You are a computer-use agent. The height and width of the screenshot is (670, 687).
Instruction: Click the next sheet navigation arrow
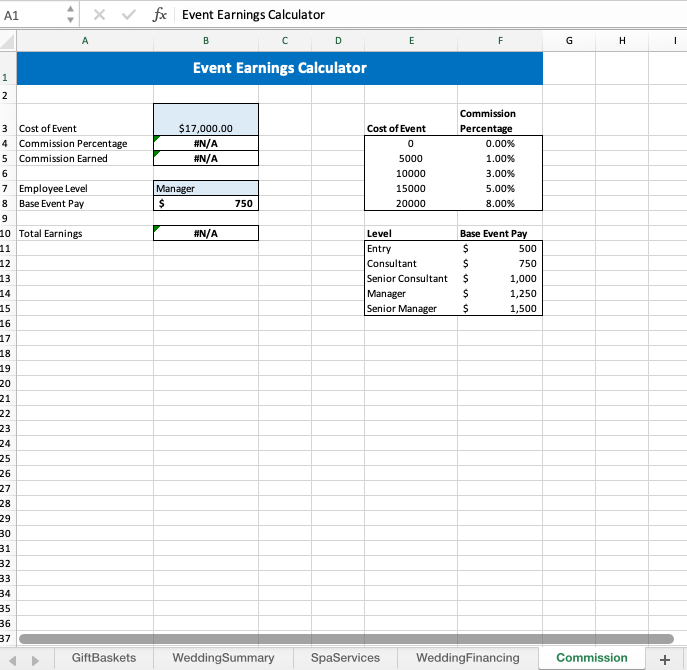(35, 660)
